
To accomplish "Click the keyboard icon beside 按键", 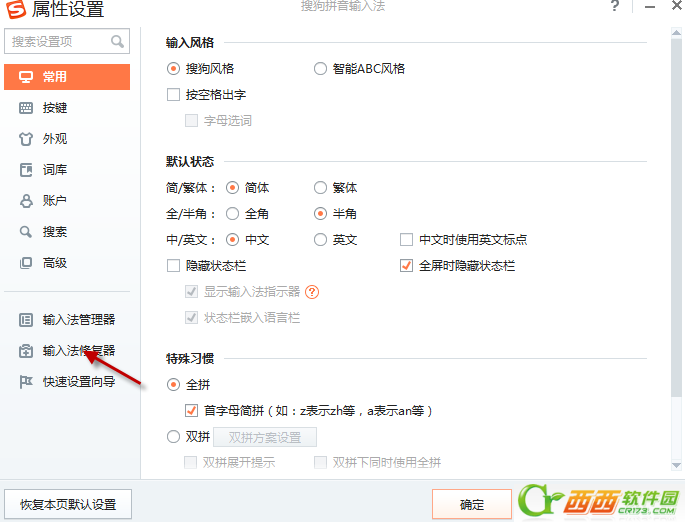I will (26, 108).
